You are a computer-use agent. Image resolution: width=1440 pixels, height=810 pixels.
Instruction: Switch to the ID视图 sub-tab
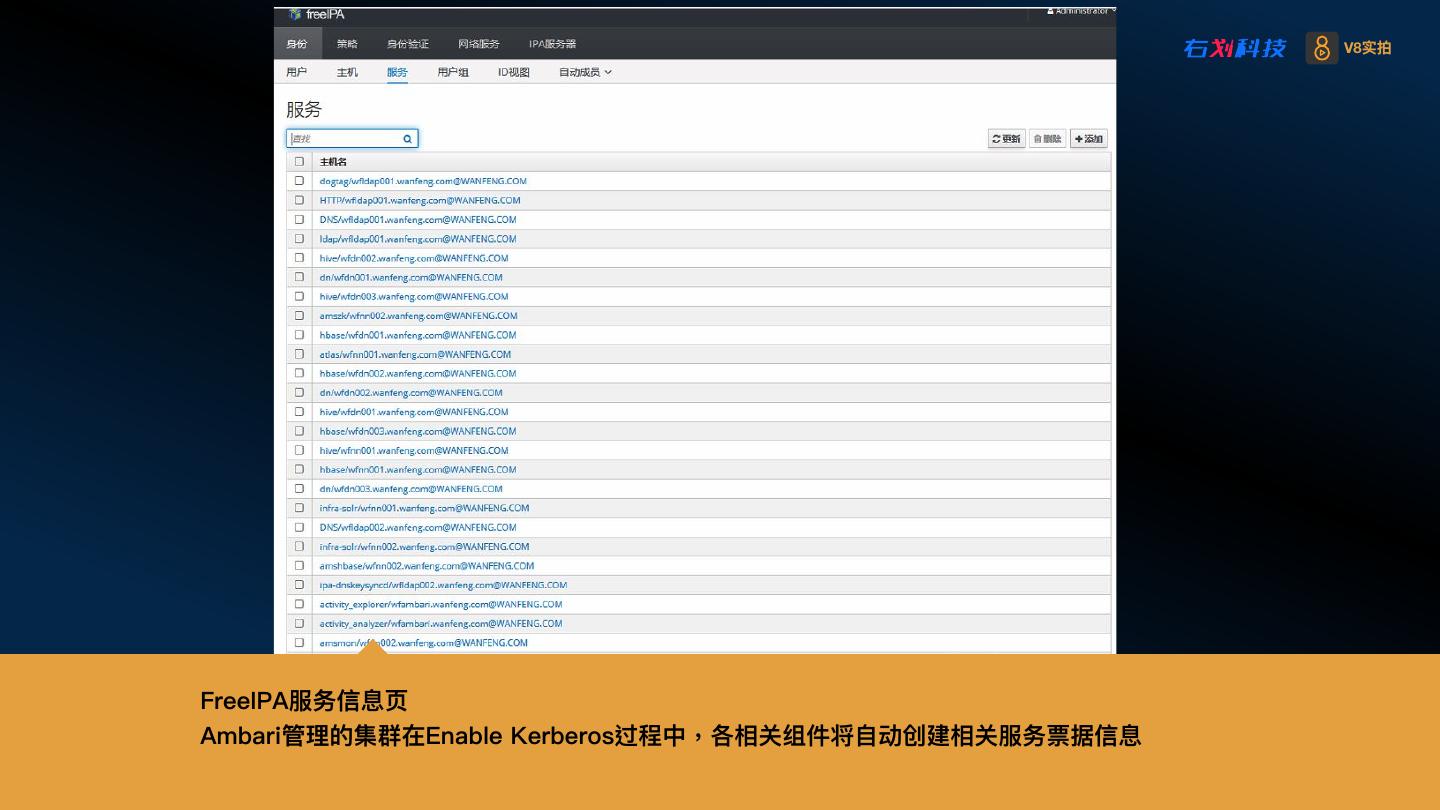tap(514, 72)
